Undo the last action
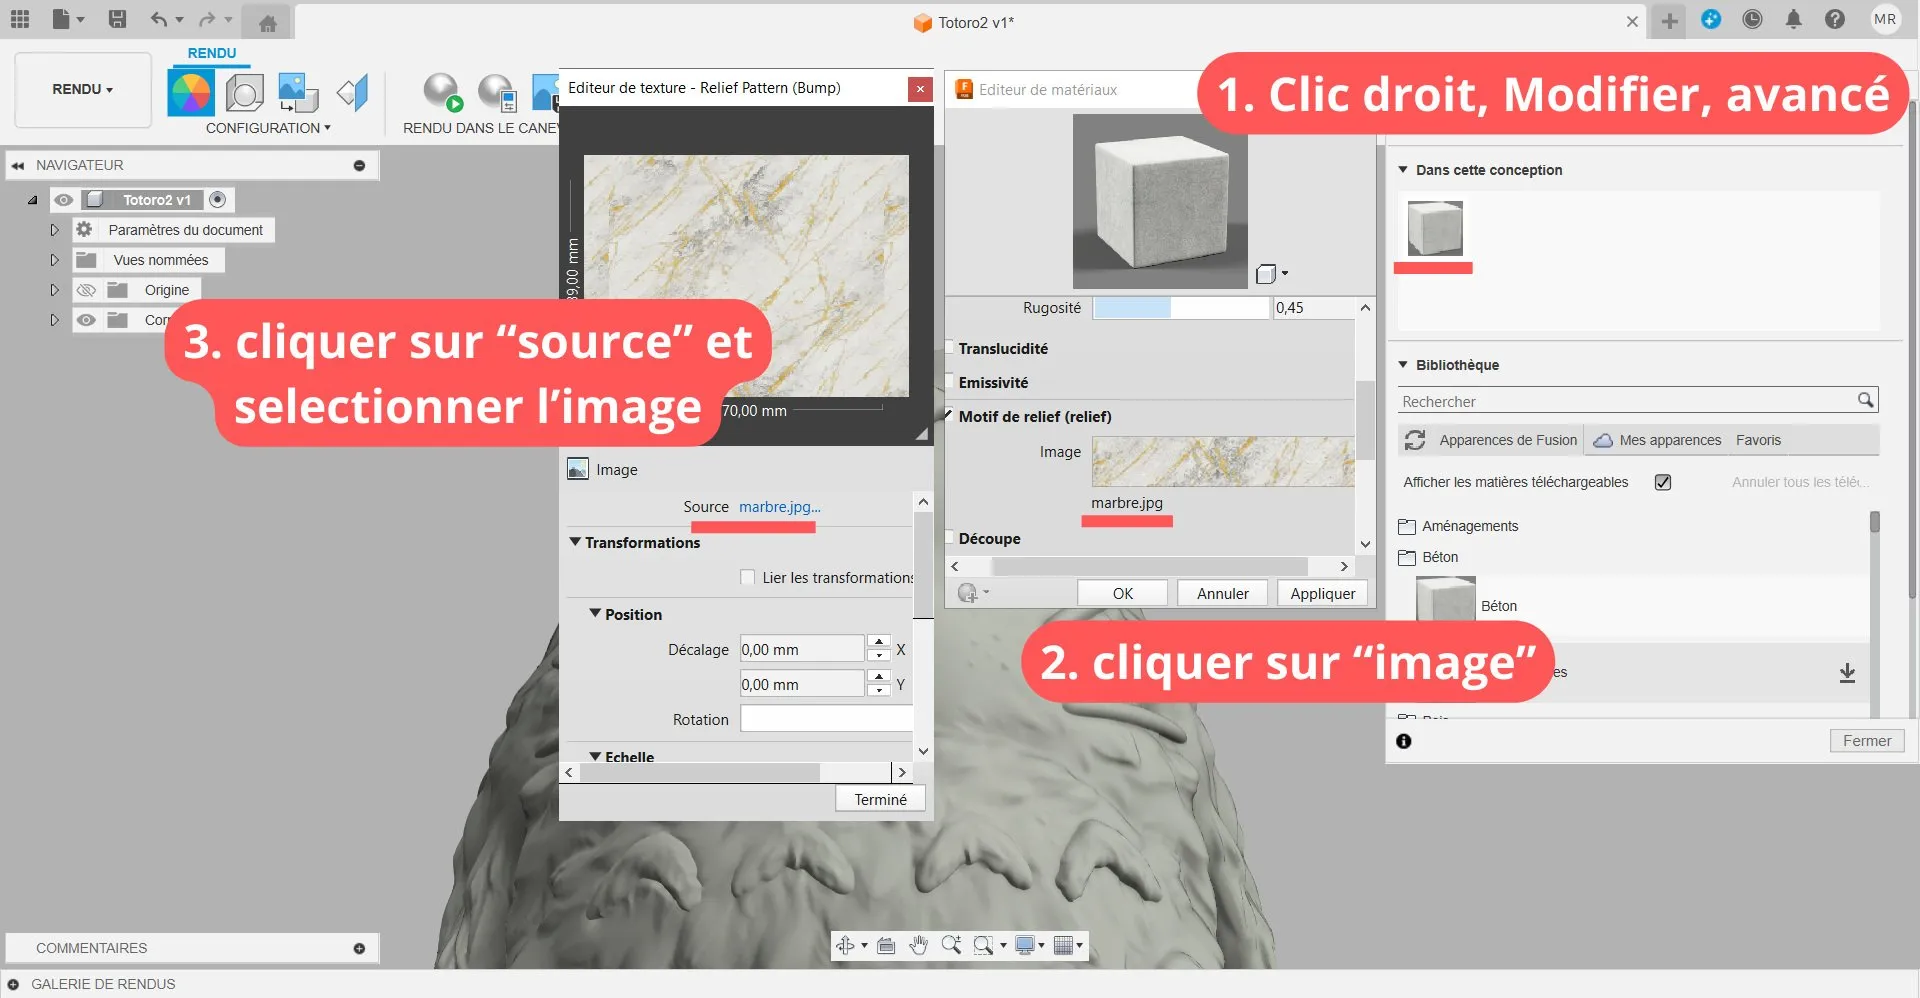Image resolution: width=1920 pixels, height=998 pixels. tap(158, 19)
